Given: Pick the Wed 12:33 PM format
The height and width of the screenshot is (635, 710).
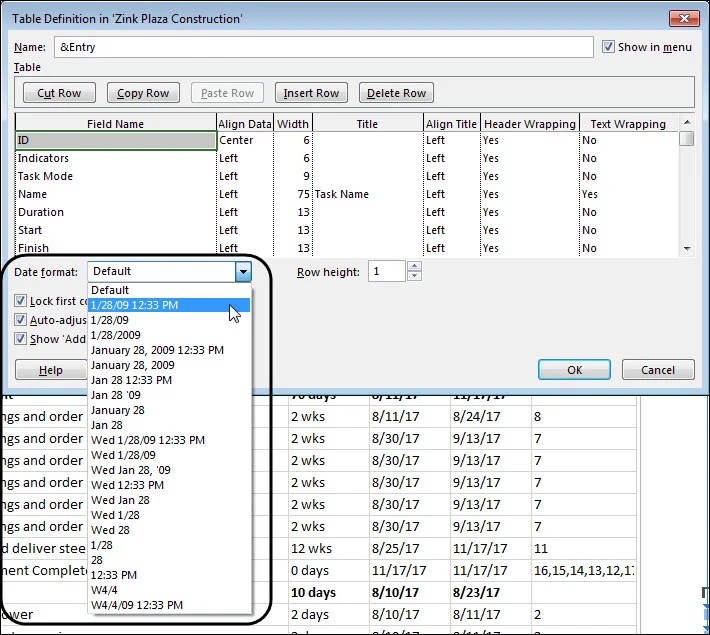Looking at the screenshot, I should 169,485.
